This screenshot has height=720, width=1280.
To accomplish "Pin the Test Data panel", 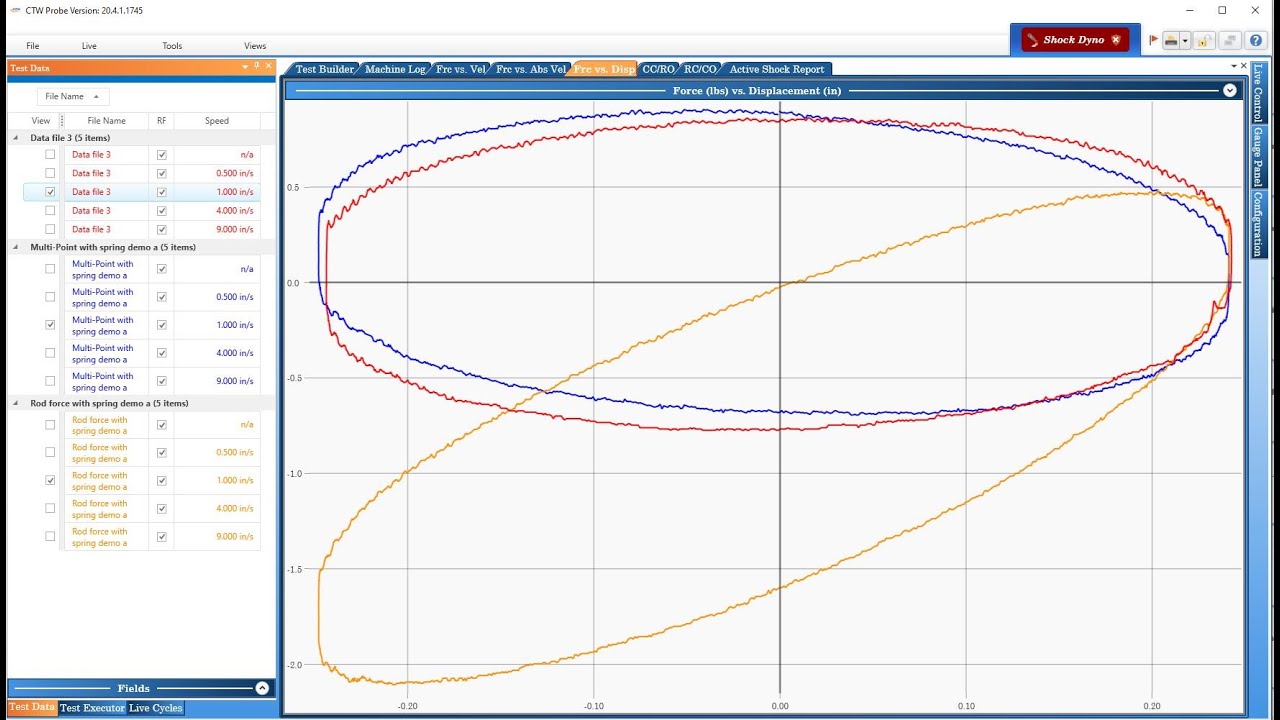I will click(x=256, y=67).
